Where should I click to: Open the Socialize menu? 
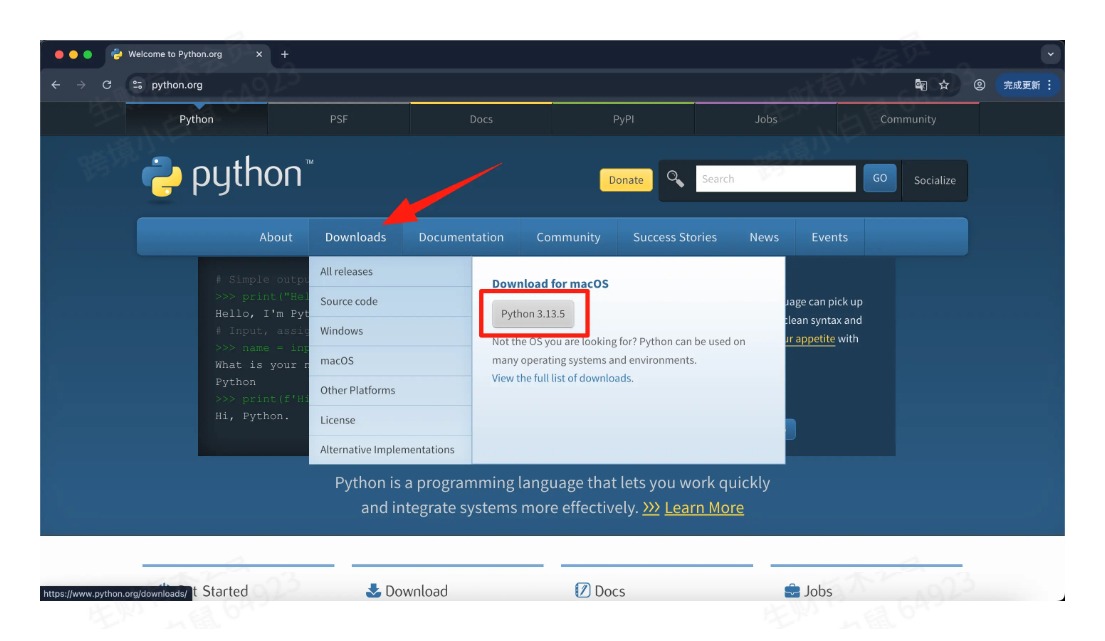click(x=934, y=180)
